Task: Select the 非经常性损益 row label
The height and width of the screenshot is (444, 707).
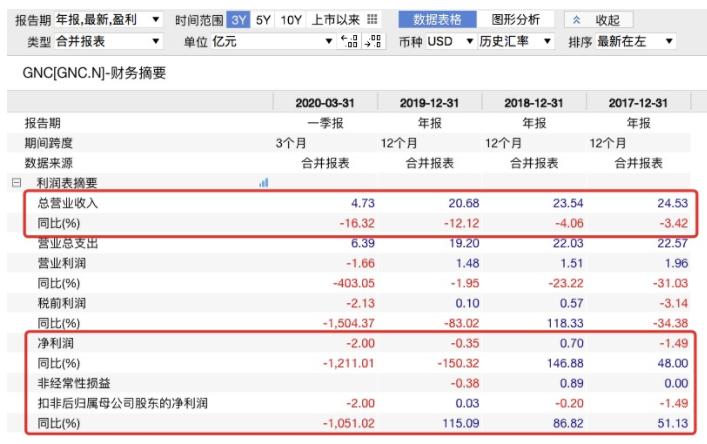Action: [x=74, y=383]
